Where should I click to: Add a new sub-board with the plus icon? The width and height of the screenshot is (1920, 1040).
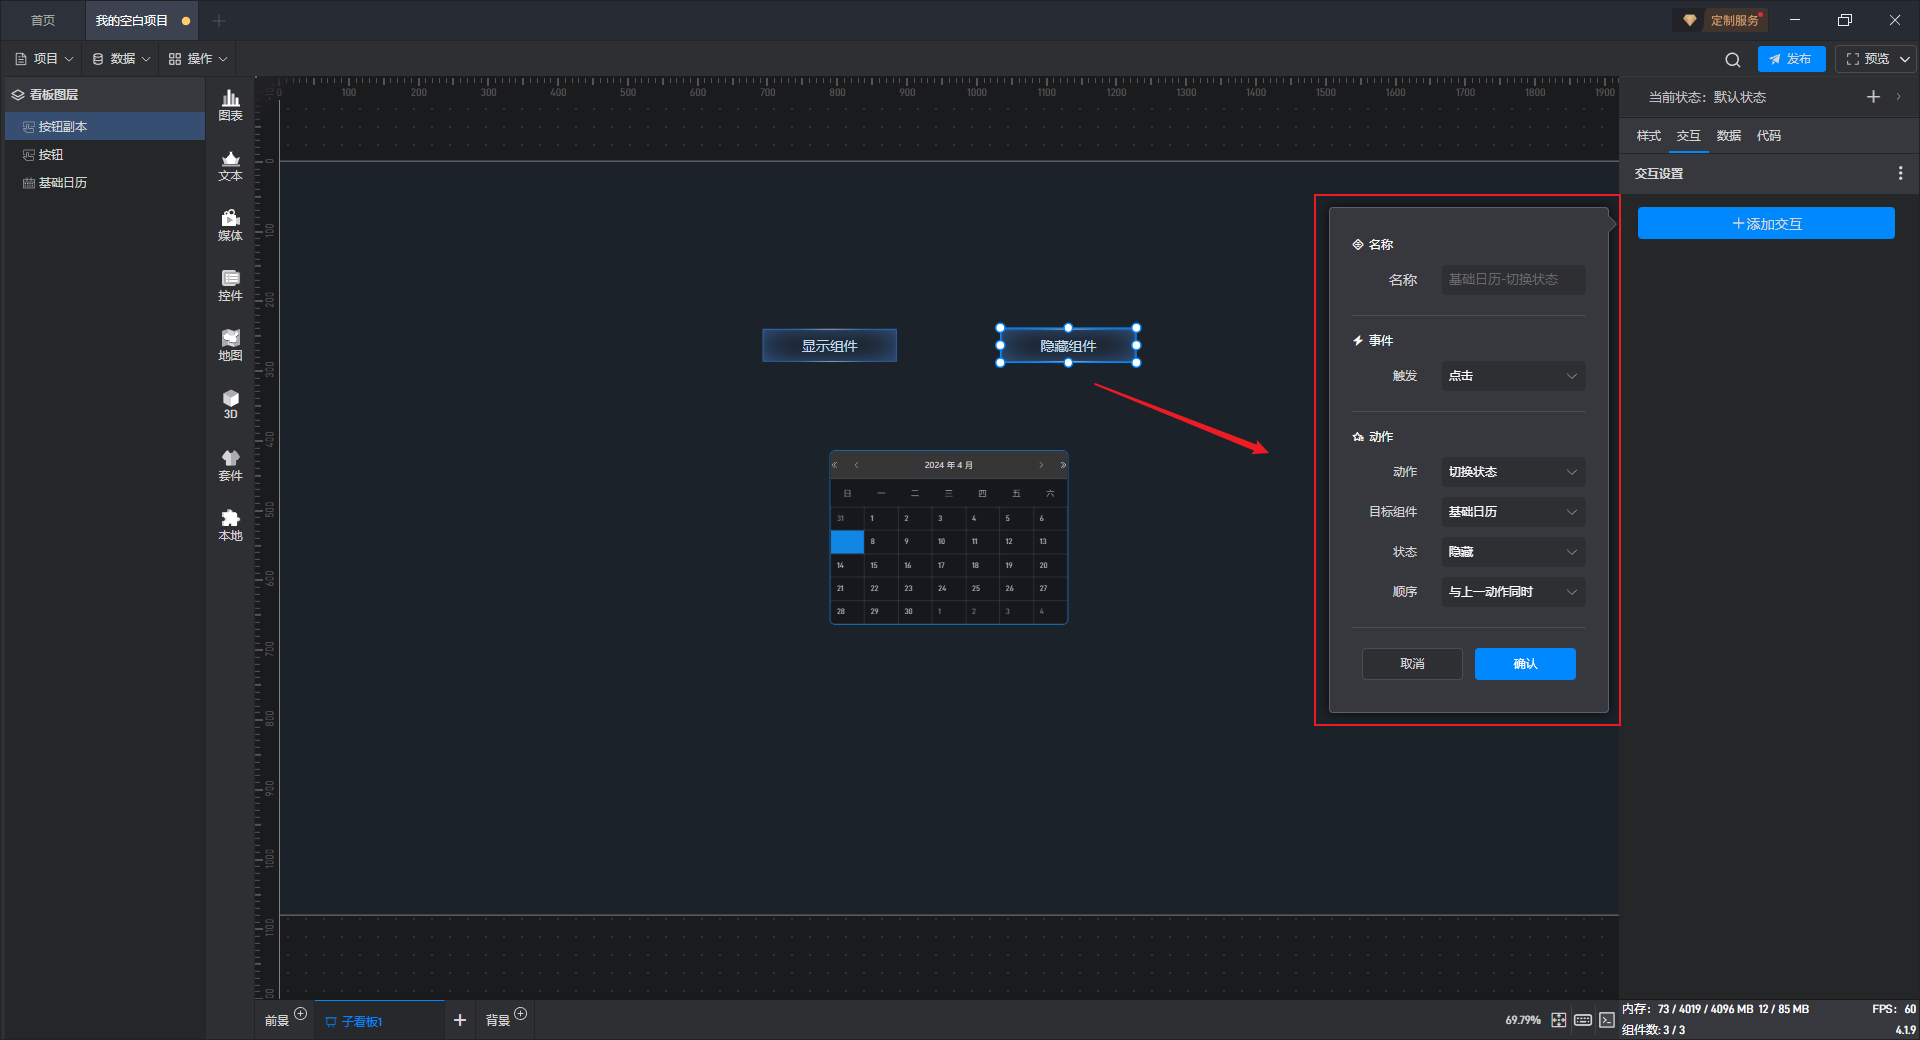tap(460, 1020)
